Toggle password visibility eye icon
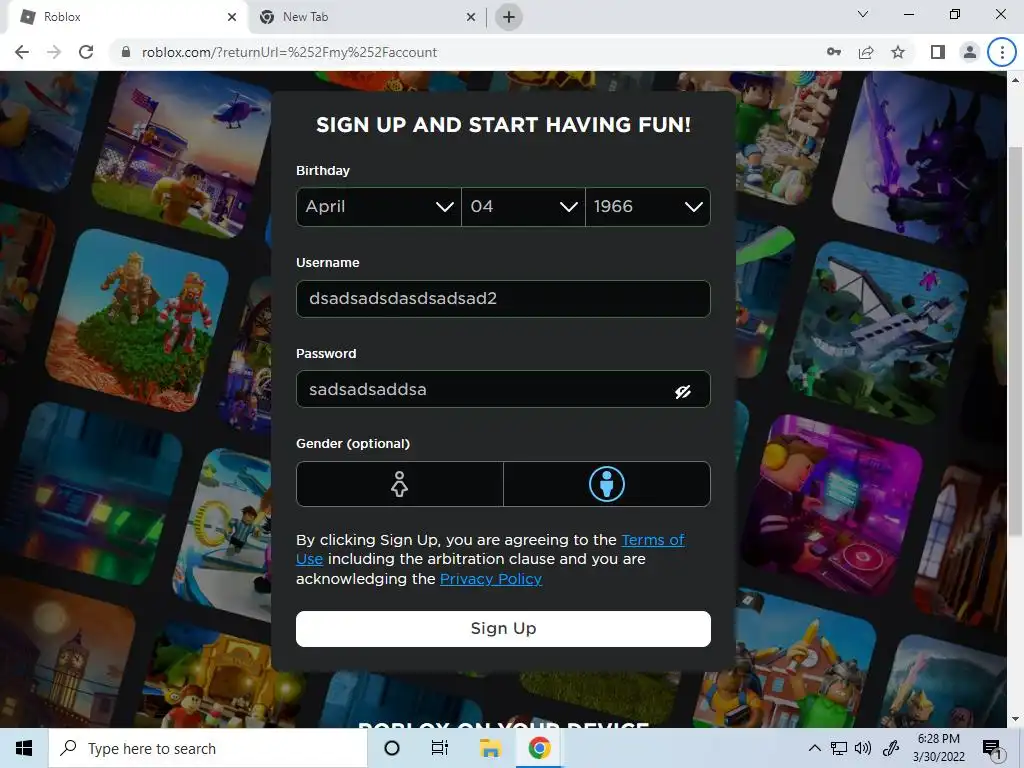 point(683,391)
